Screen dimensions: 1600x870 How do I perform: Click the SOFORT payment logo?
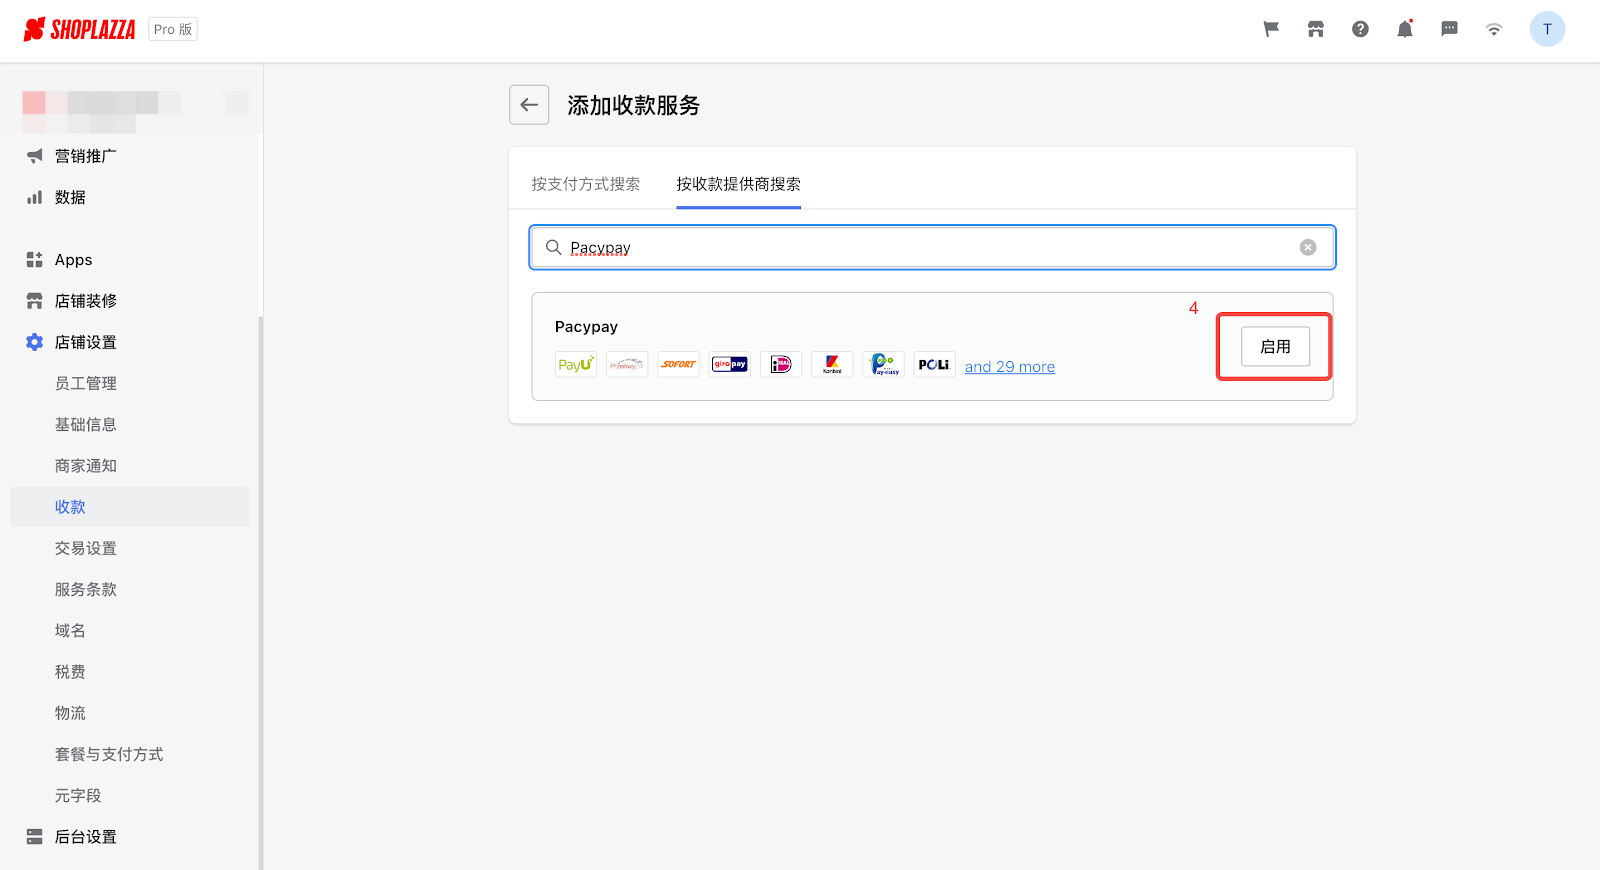point(678,364)
